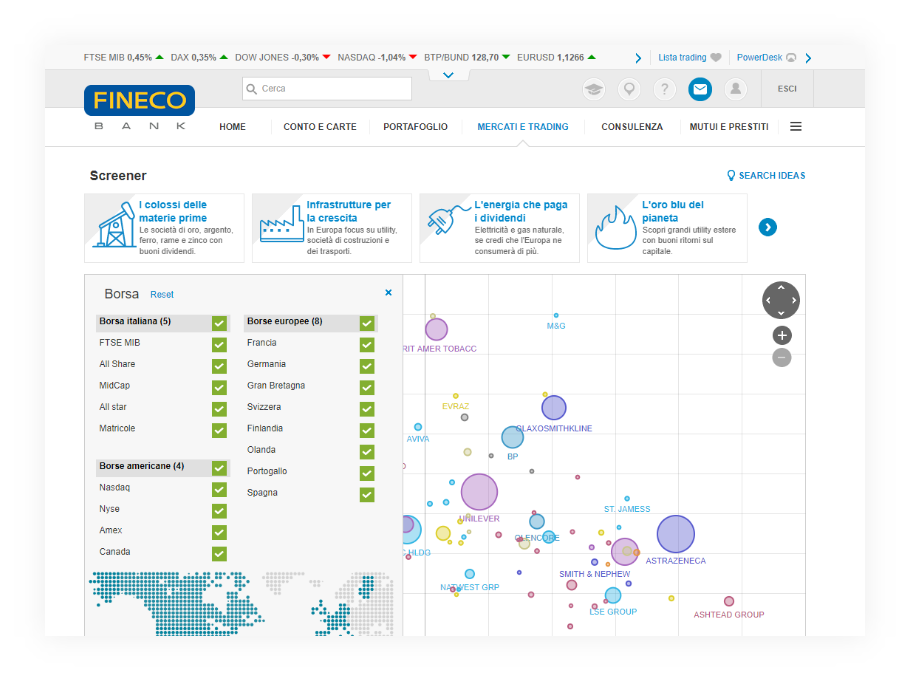Open the graduation cap education icon

pos(593,89)
